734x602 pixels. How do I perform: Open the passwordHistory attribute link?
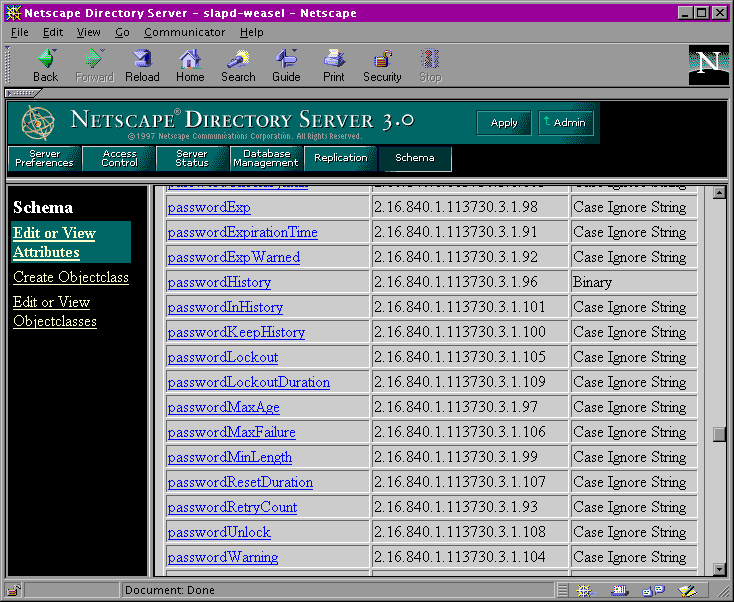tap(219, 283)
